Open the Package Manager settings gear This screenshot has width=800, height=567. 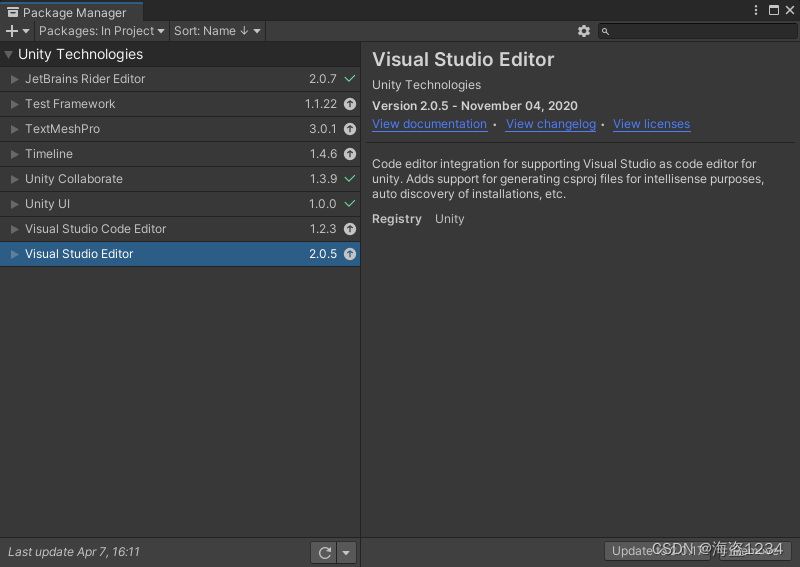584,31
